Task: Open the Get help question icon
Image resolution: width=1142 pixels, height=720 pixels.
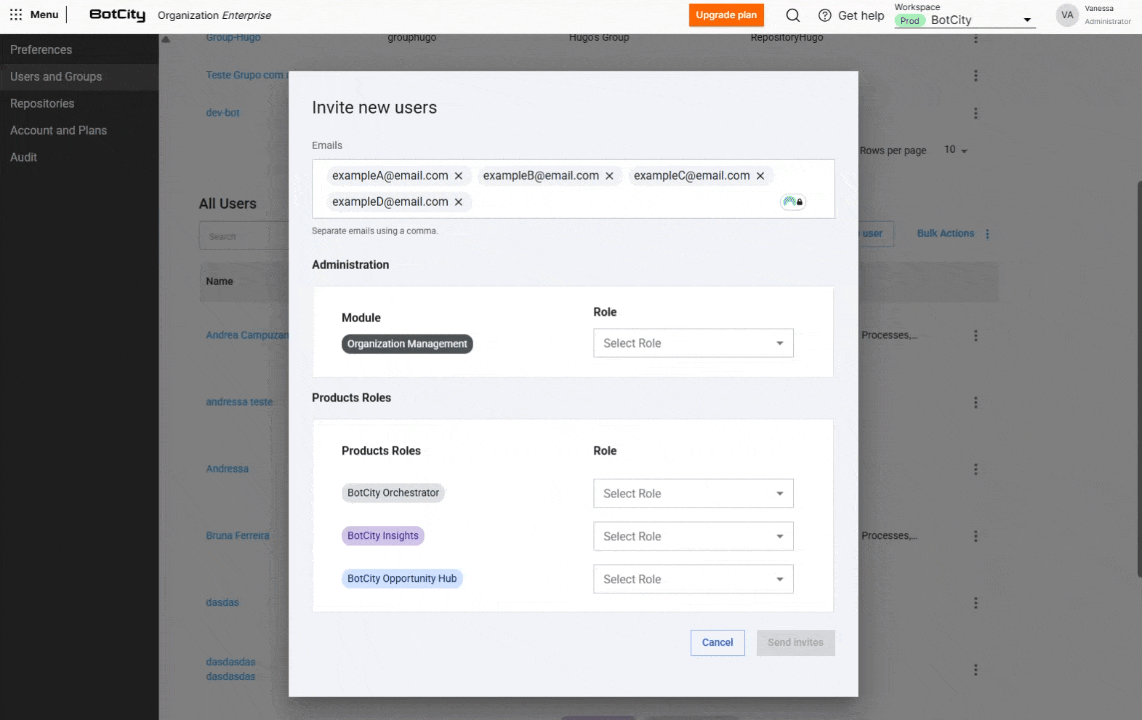Action: click(825, 15)
